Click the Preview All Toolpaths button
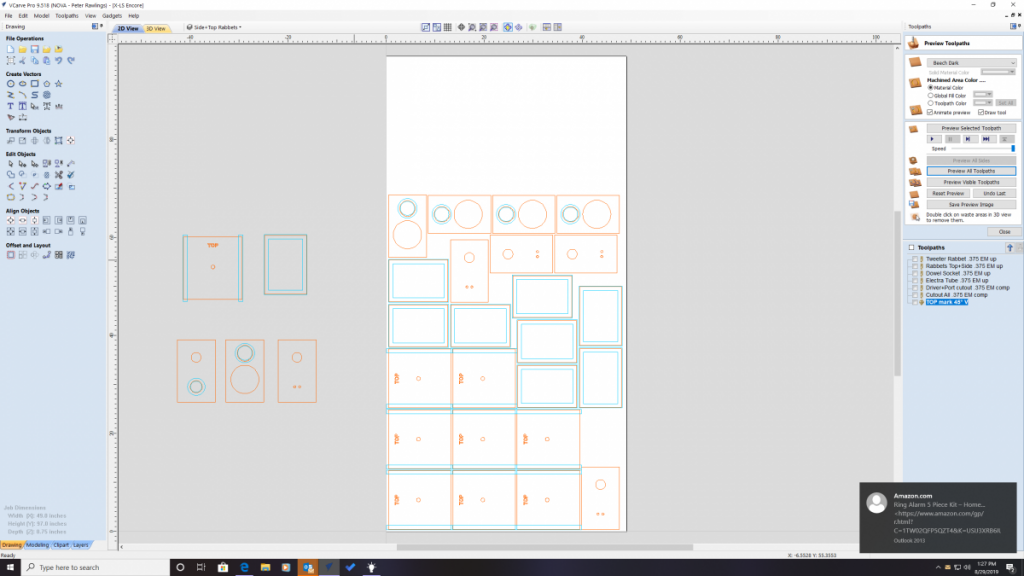1024x576 pixels. [971, 171]
